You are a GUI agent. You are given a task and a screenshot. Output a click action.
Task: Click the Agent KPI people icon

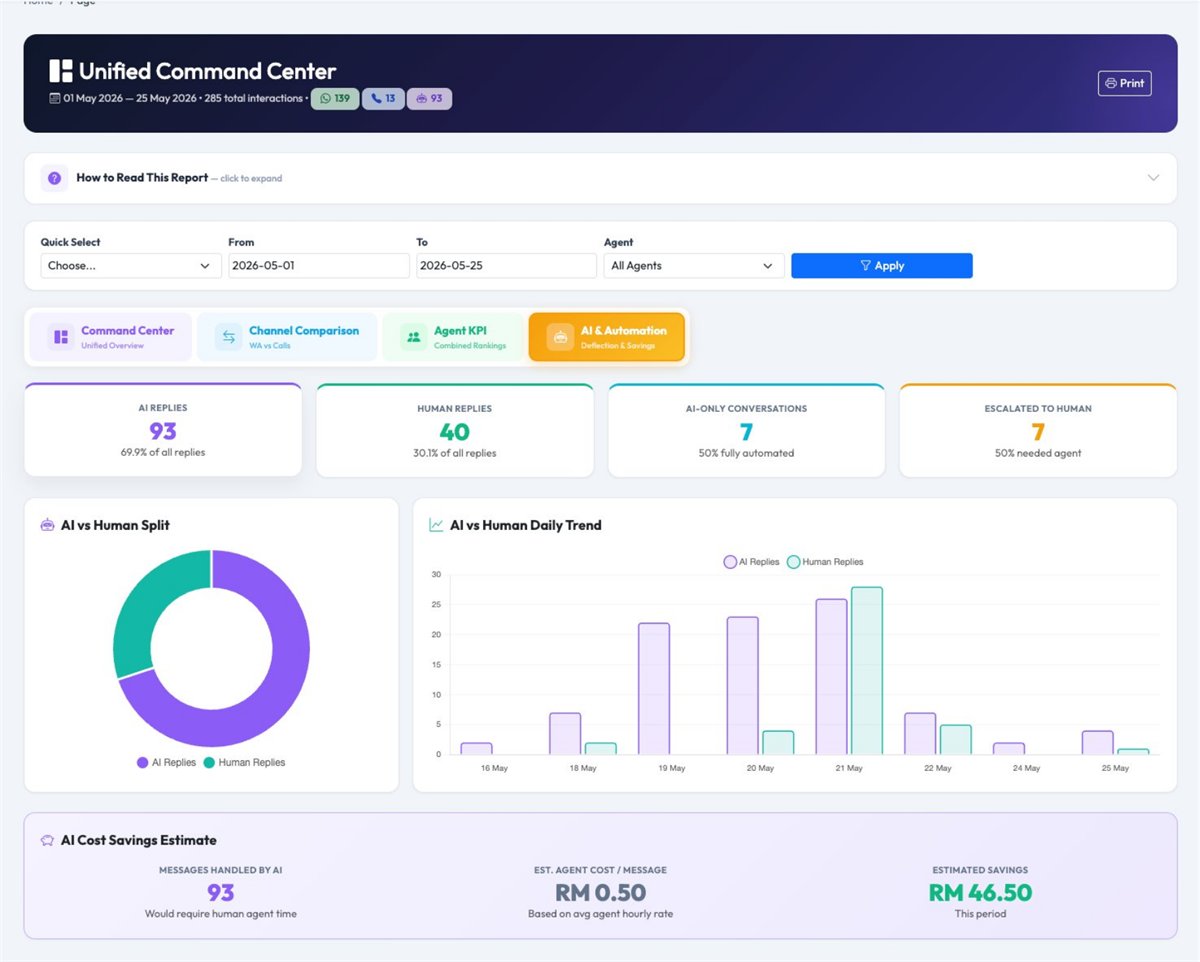[x=414, y=337]
